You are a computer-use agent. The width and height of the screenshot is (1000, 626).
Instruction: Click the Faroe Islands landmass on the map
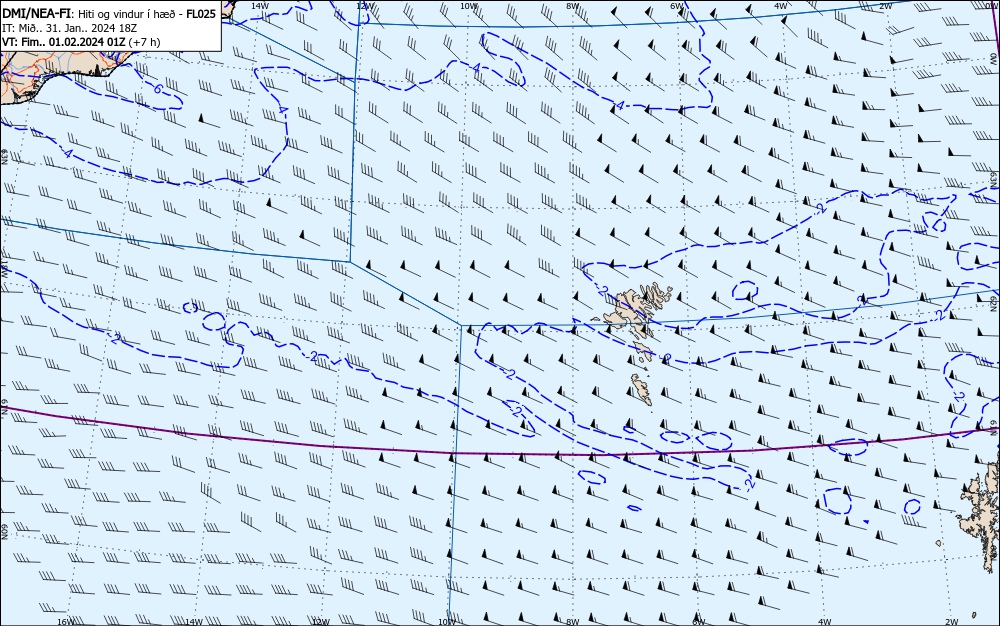[631, 312]
